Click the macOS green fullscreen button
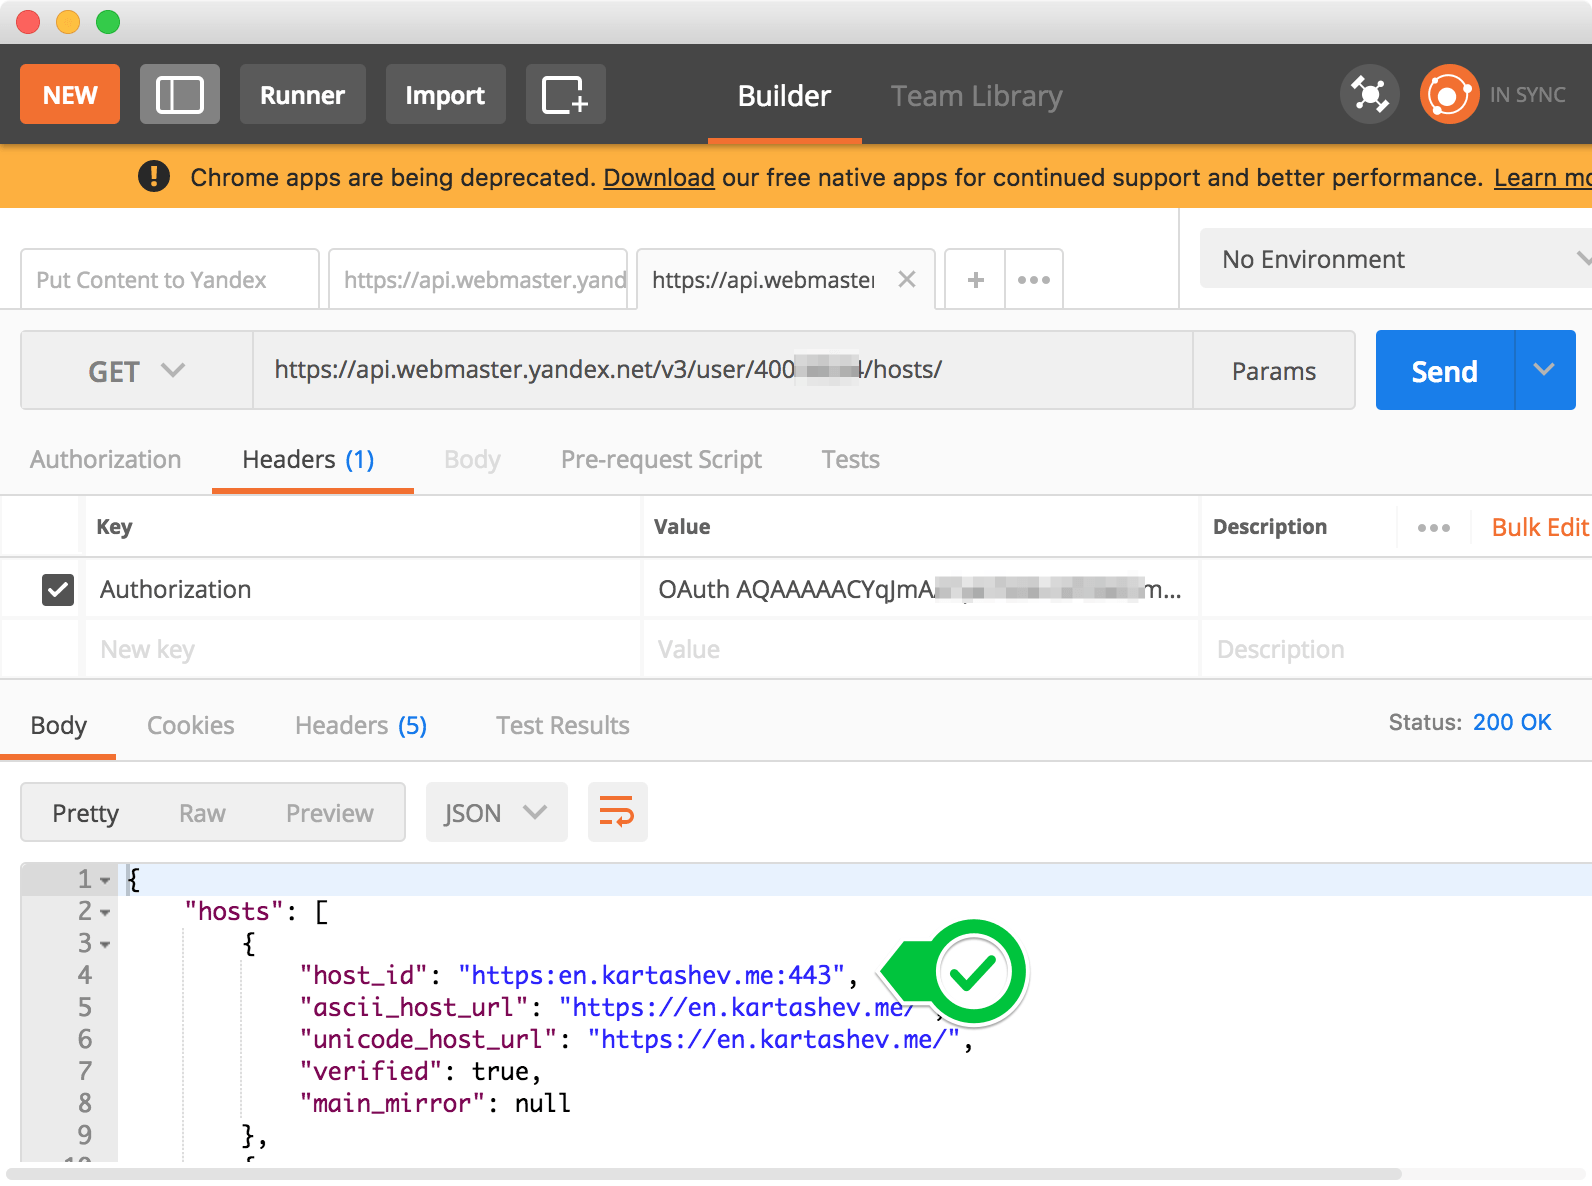 click(x=108, y=21)
